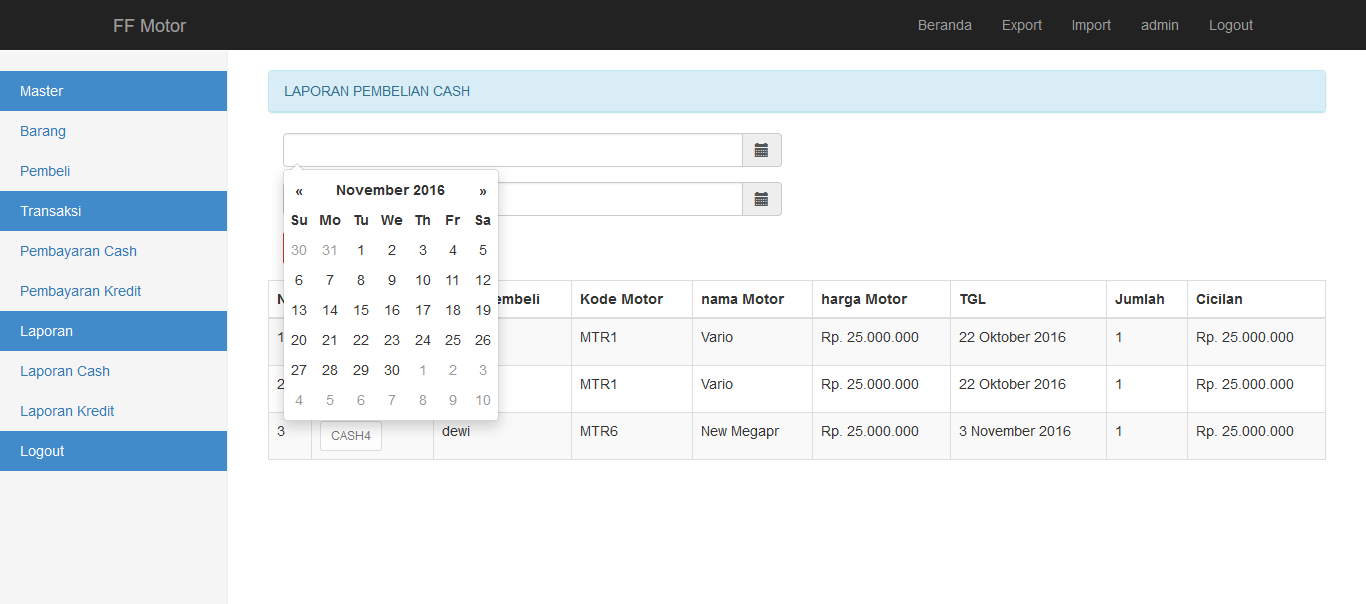The height and width of the screenshot is (604, 1366).
Task: Open Pembeli in the sidebar
Action: click(113, 171)
